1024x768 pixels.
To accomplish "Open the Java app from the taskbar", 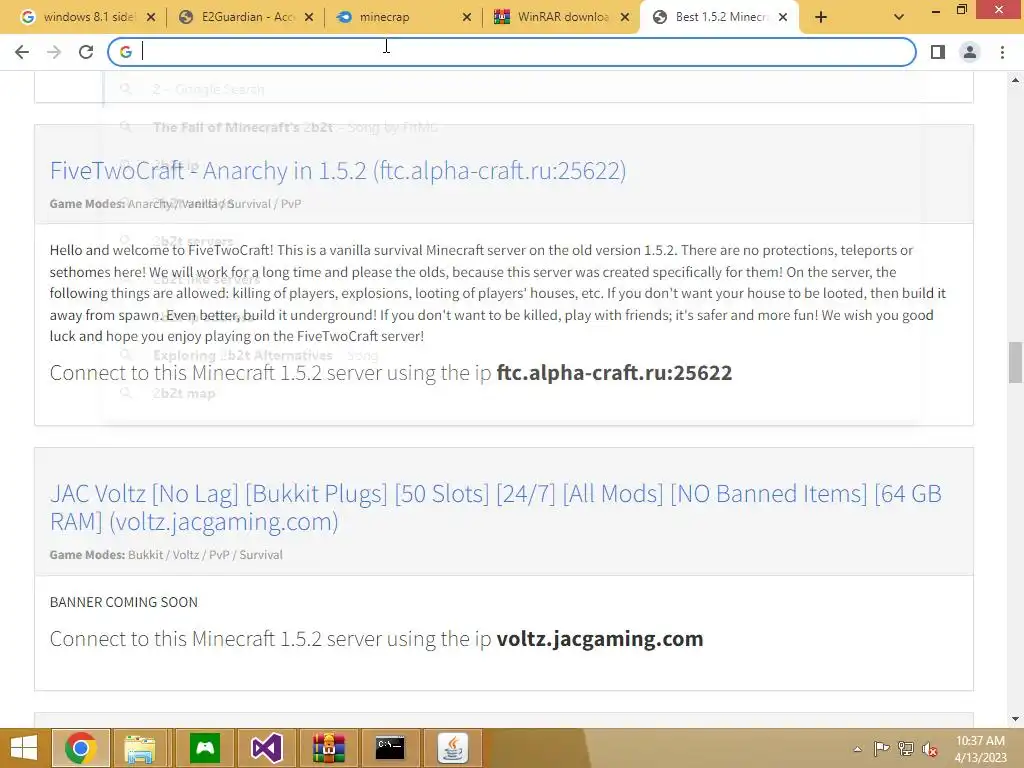I will (453, 748).
